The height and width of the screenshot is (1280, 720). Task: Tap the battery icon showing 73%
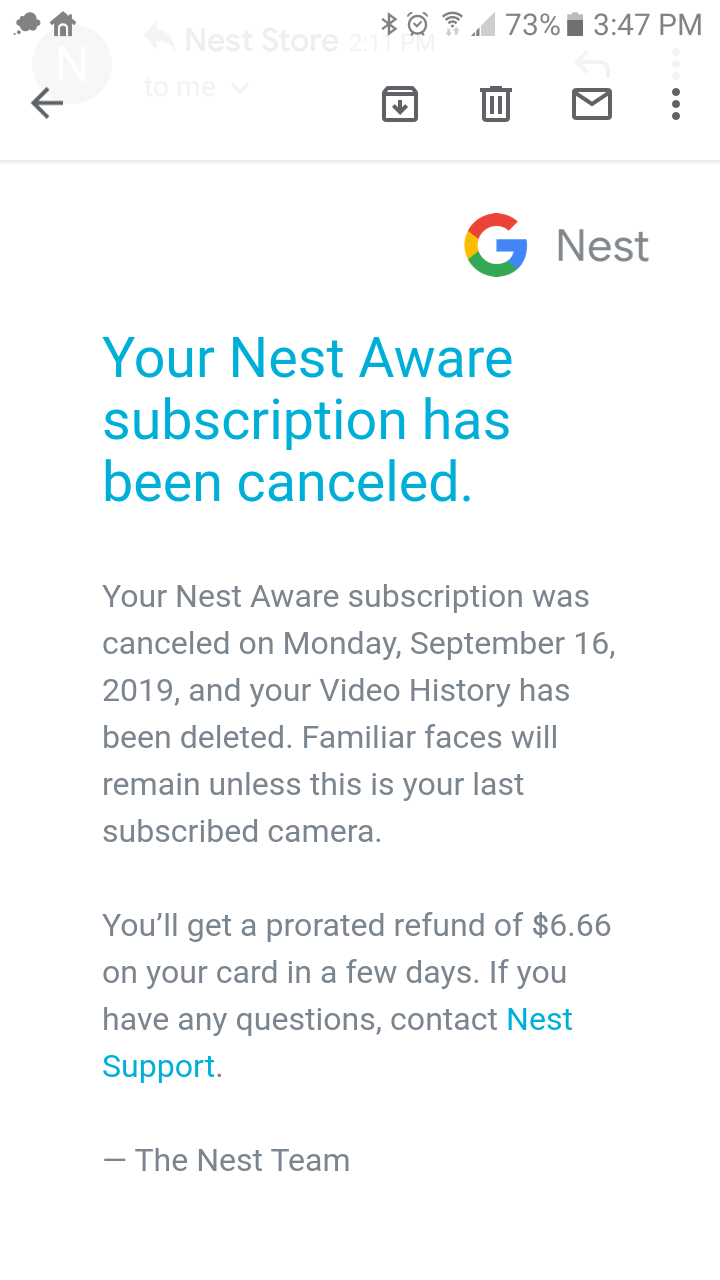tap(574, 24)
